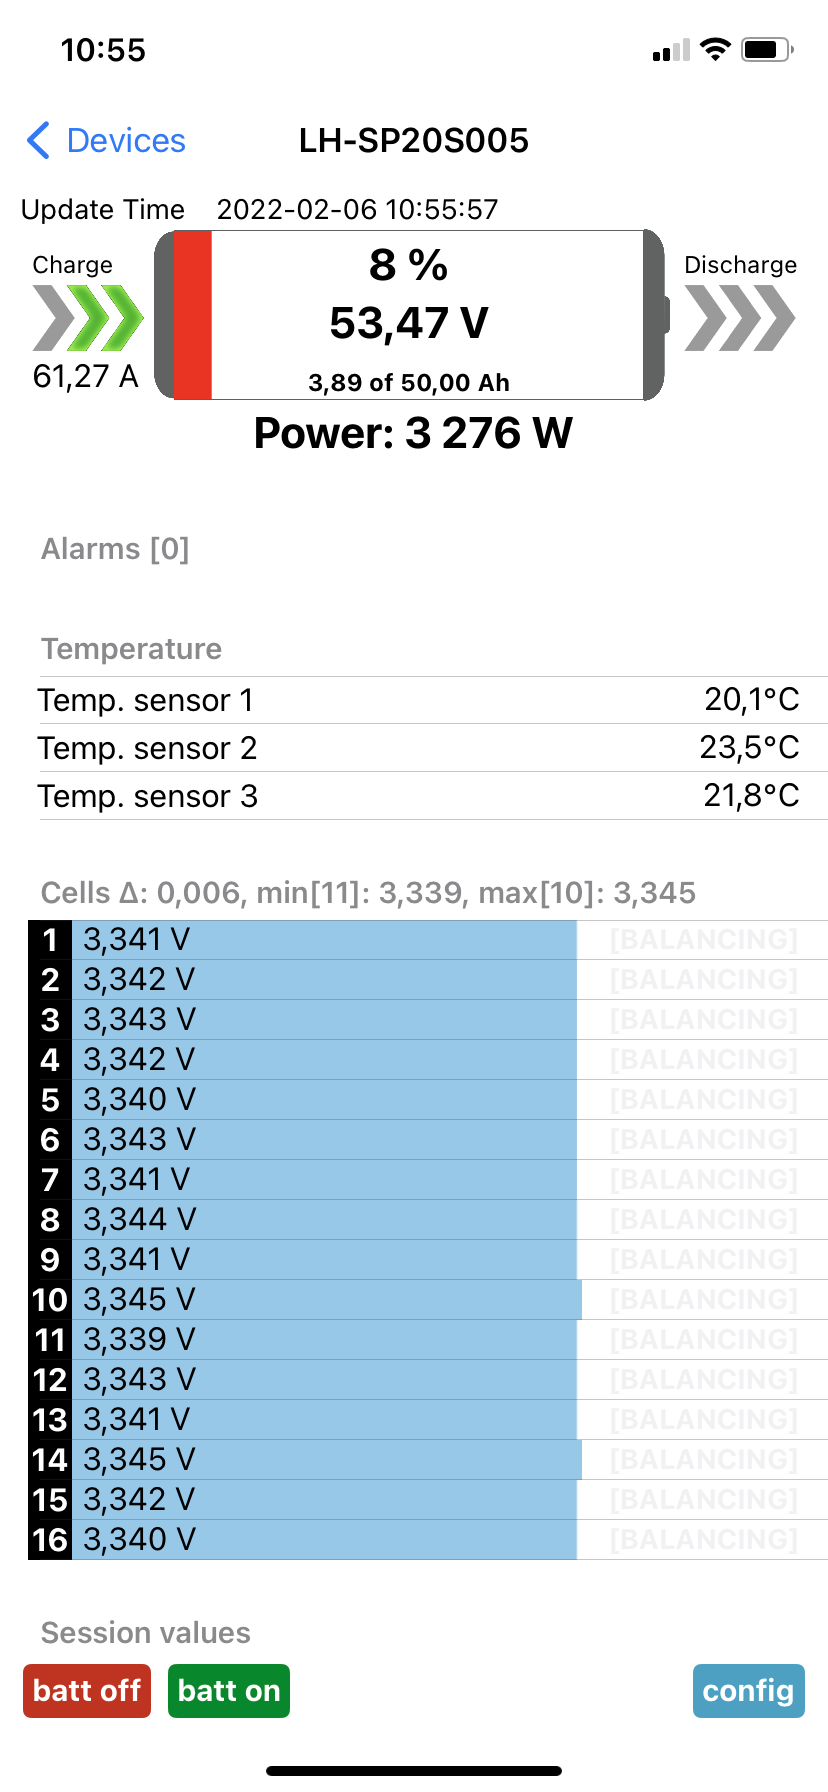Tap the battery status bar icon
This screenshot has width=828, height=1792.
pos(767,49)
